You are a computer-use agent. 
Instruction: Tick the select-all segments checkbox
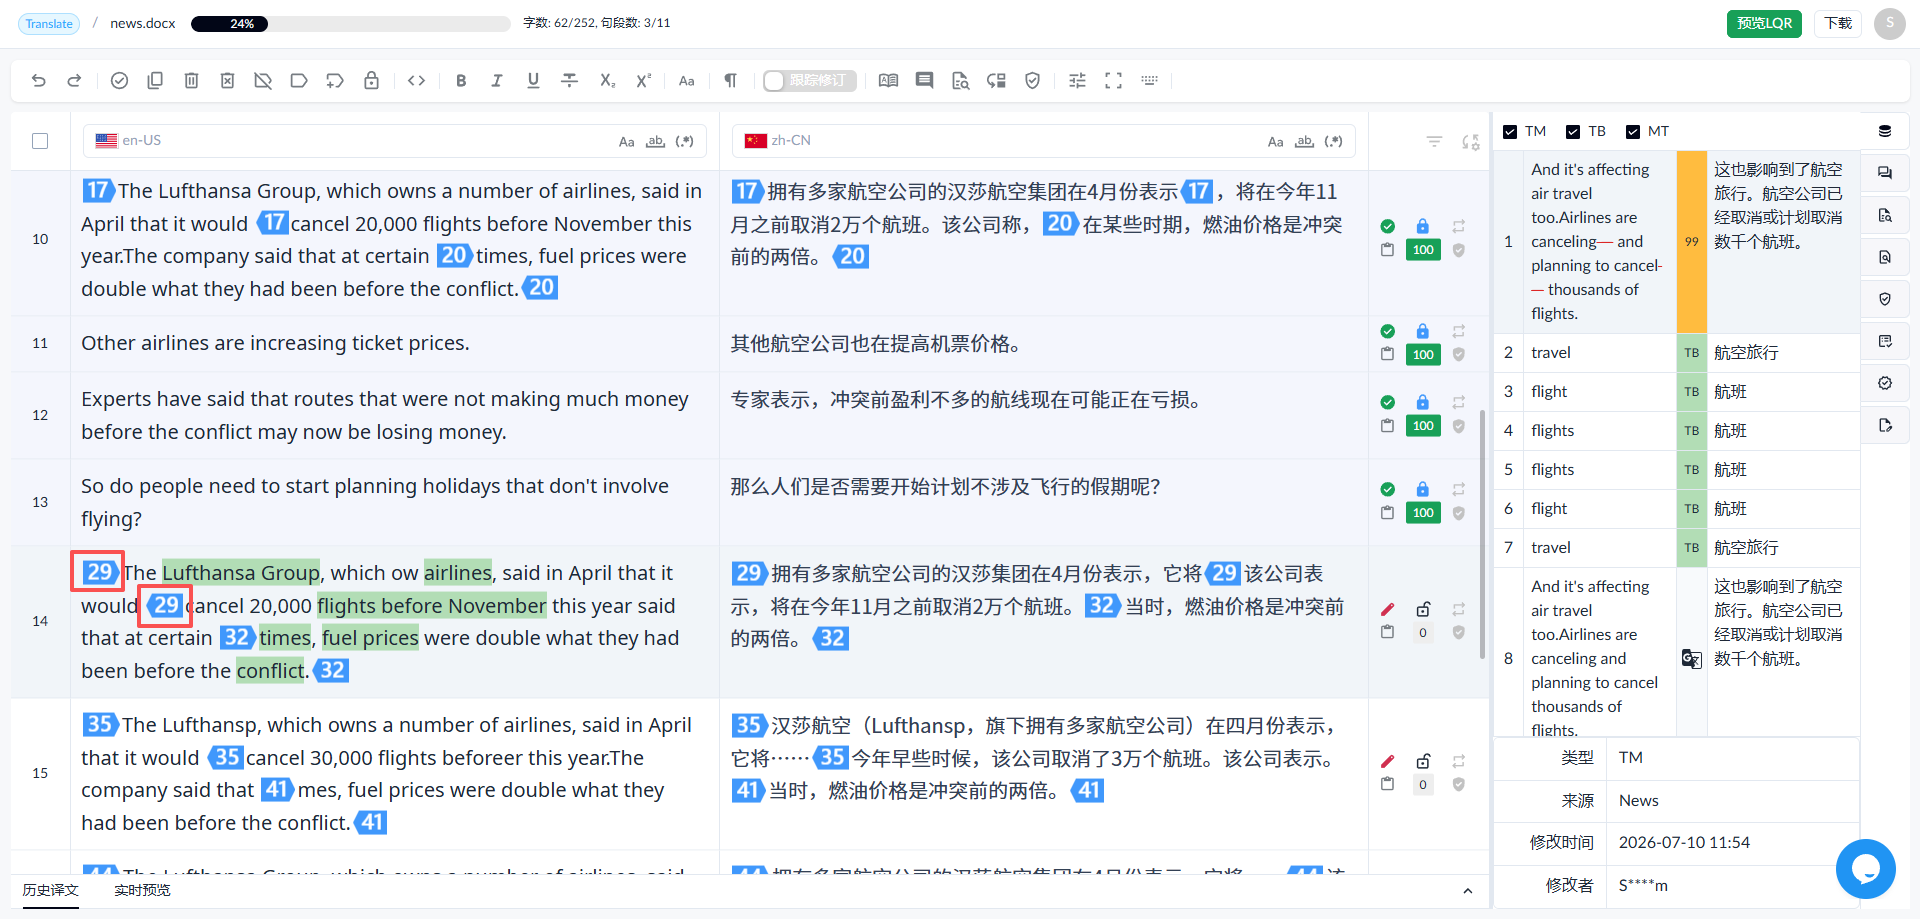(40, 141)
